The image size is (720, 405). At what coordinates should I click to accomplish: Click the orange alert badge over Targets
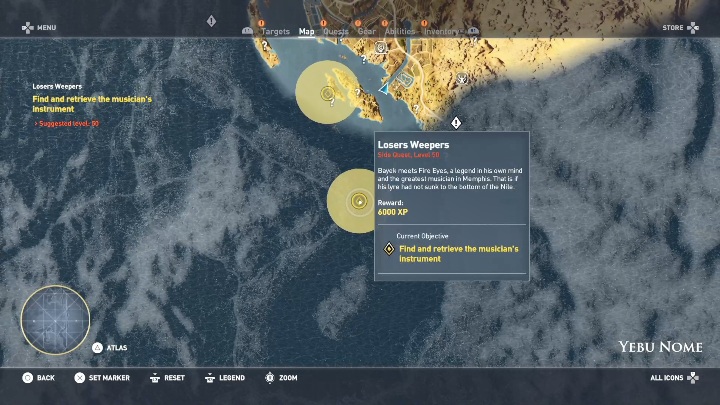coord(261,23)
